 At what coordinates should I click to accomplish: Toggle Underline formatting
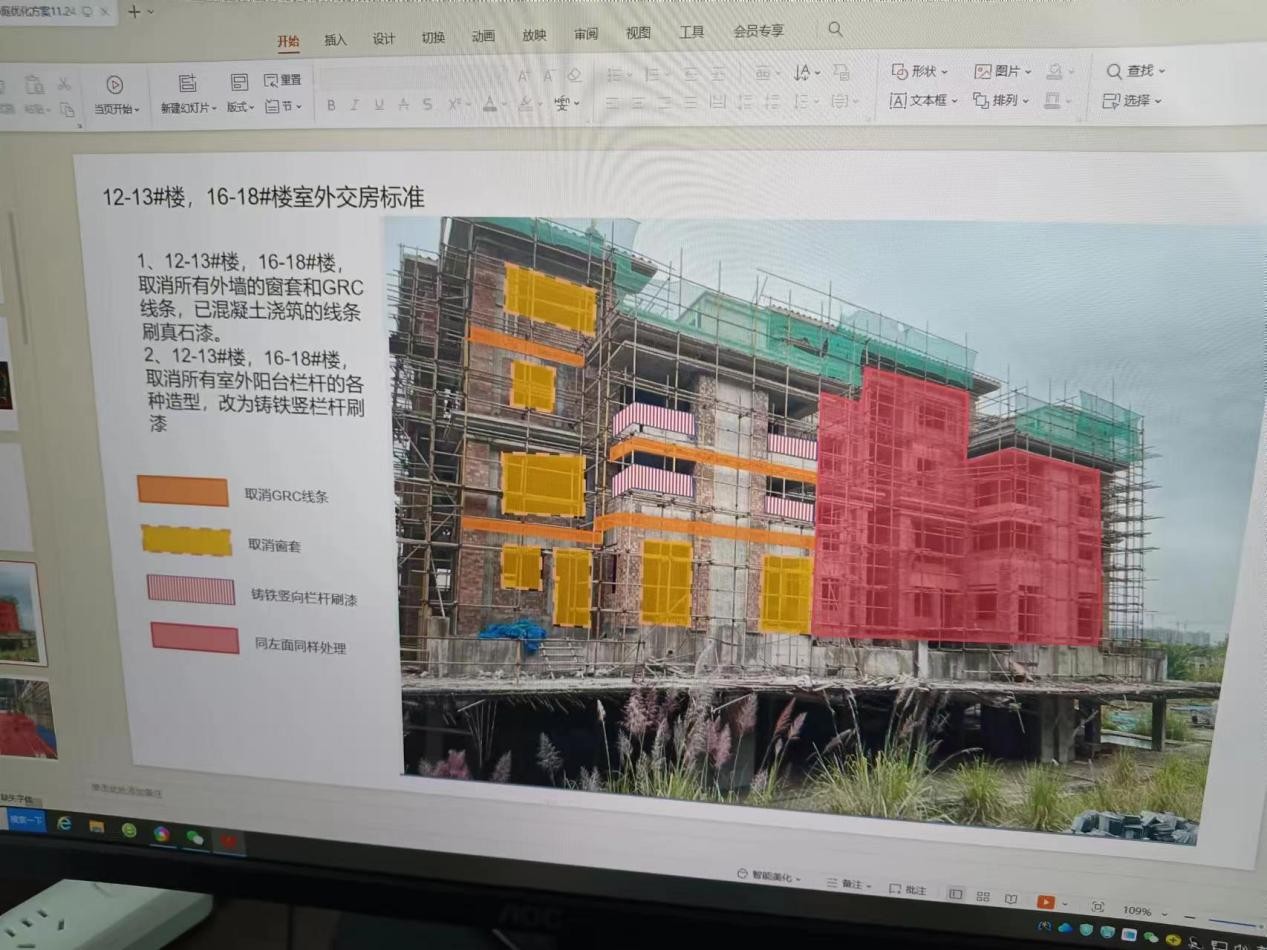379,105
